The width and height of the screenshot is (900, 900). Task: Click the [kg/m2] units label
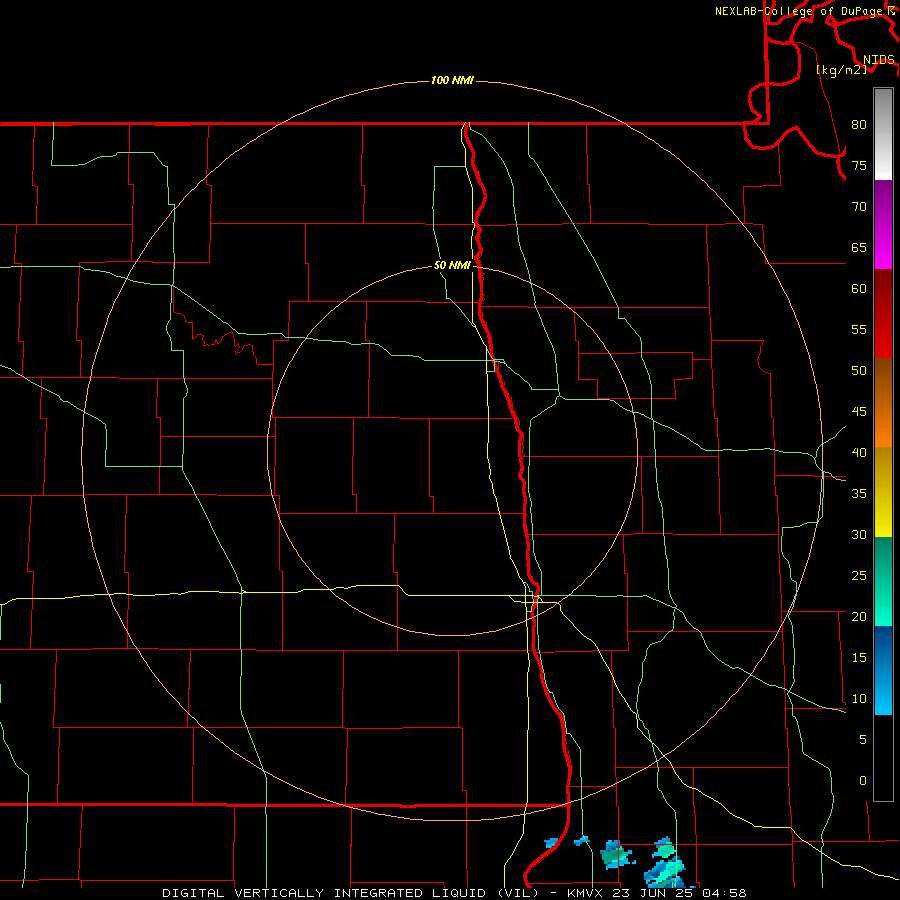click(841, 70)
